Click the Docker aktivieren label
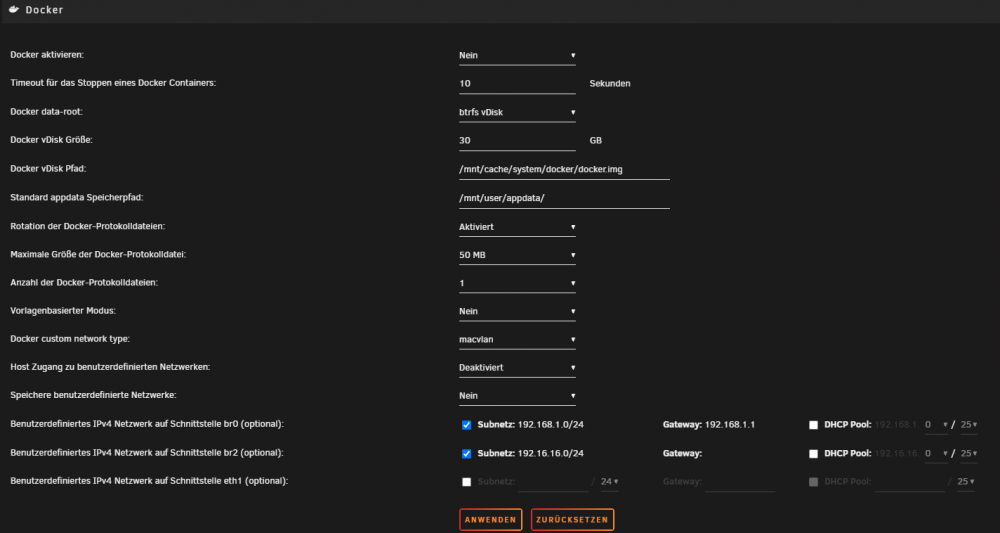 47,55
